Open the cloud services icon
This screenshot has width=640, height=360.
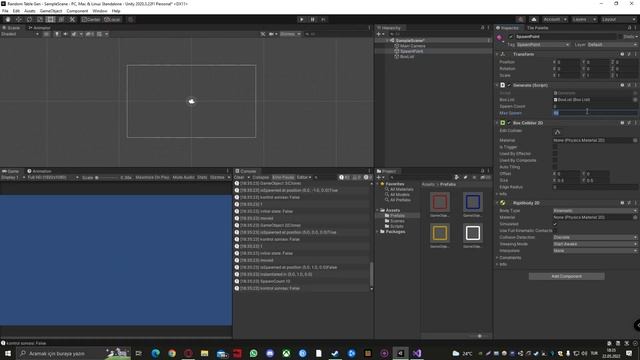(x=533, y=19)
